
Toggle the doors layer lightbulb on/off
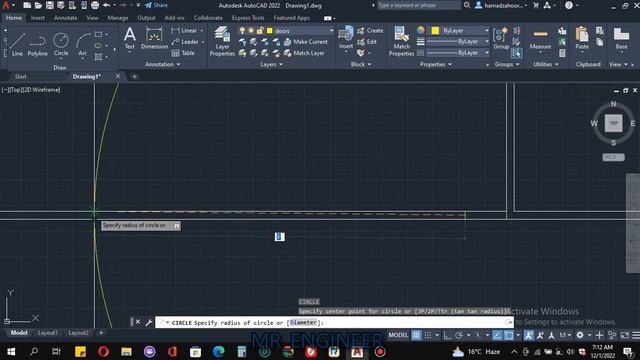tap(242, 31)
